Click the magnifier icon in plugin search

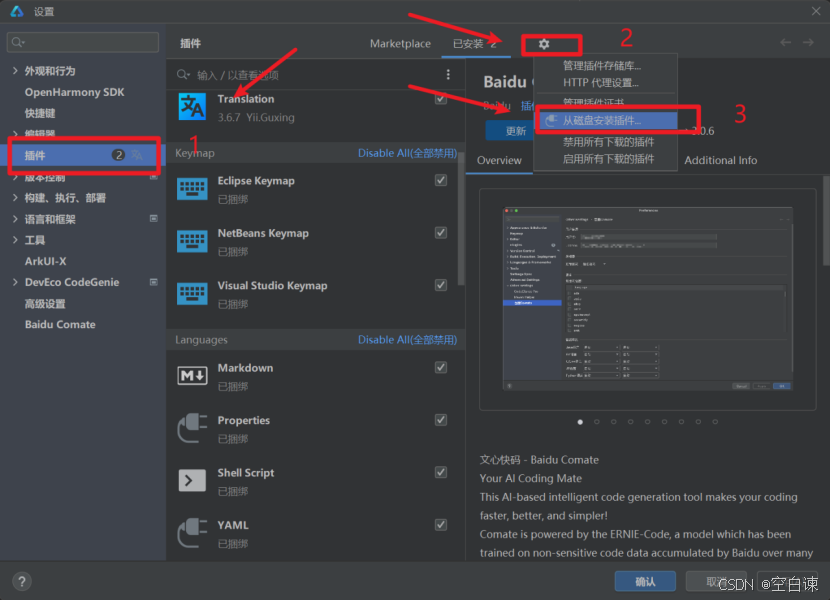(x=183, y=75)
